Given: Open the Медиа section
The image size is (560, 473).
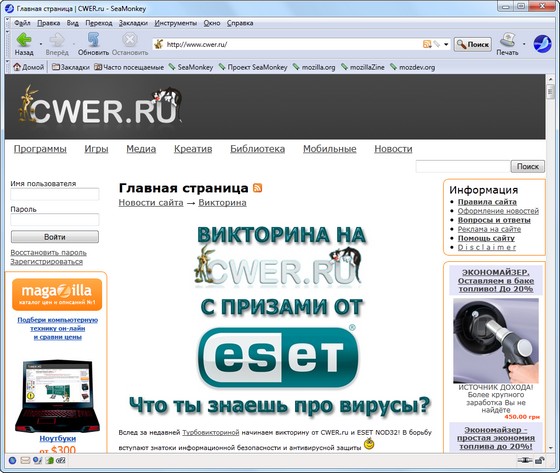Looking at the screenshot, I should tap(141, 149).
